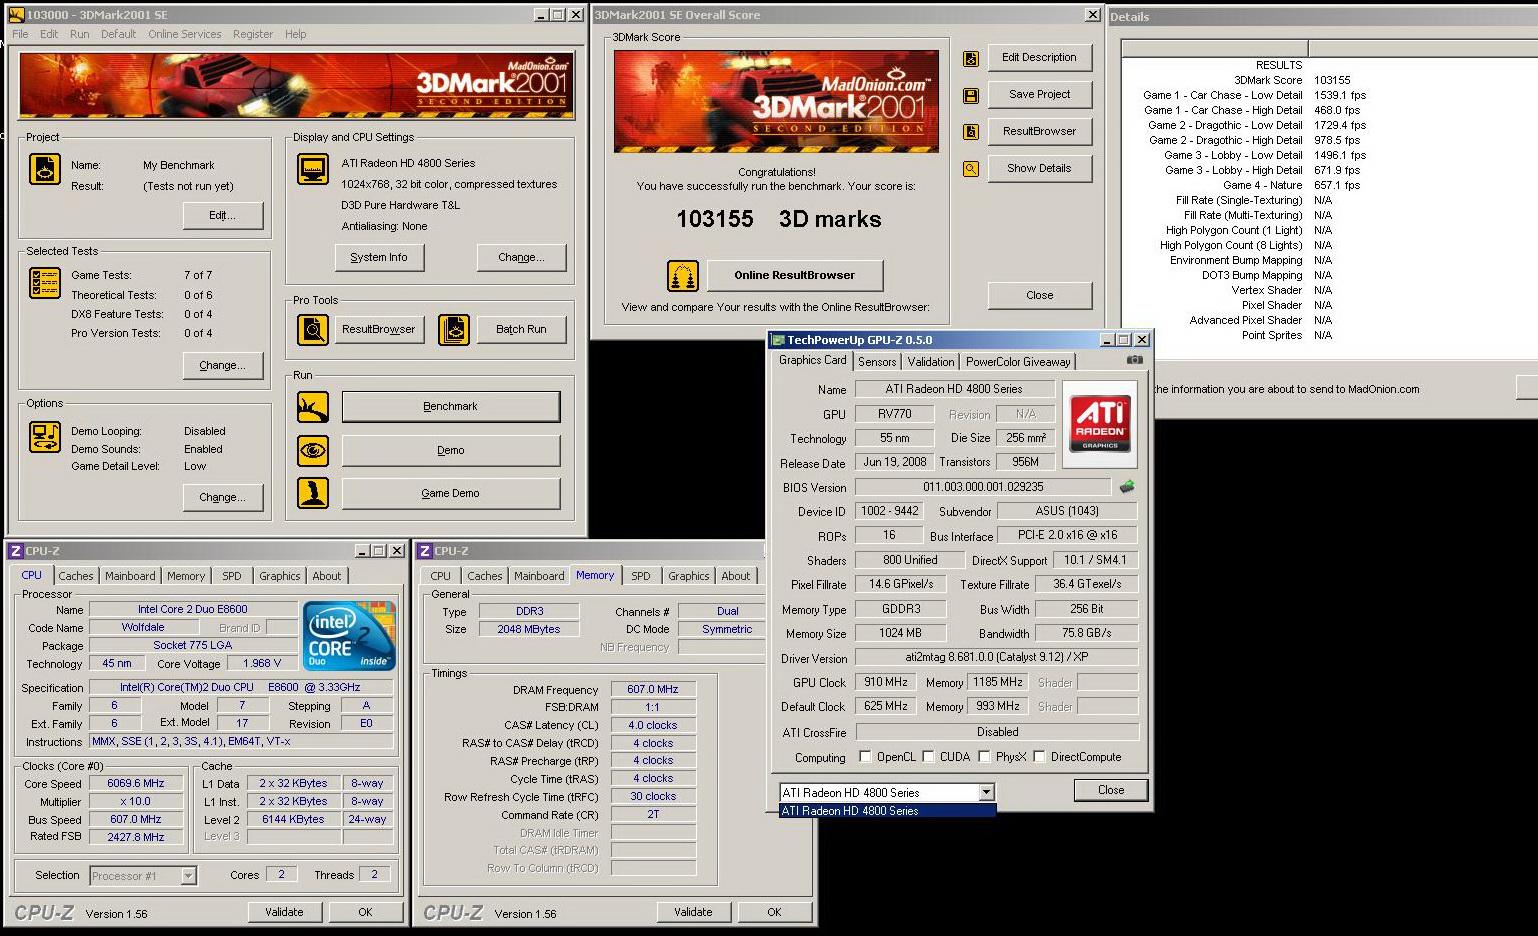Click the Benchmark button
The width and height of the screenshot is (1538, 936).
(x=451, y=407)
